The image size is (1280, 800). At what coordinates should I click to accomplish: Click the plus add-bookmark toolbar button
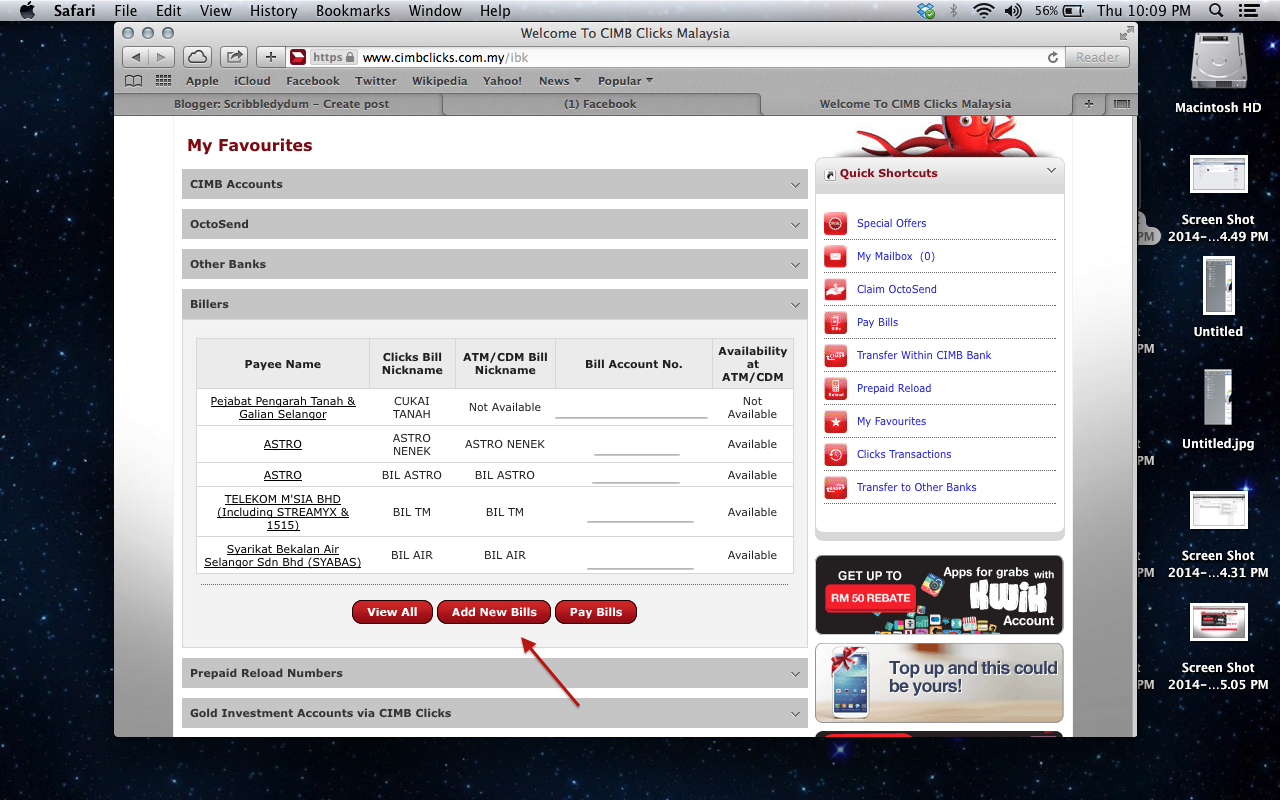pos(270,57)
